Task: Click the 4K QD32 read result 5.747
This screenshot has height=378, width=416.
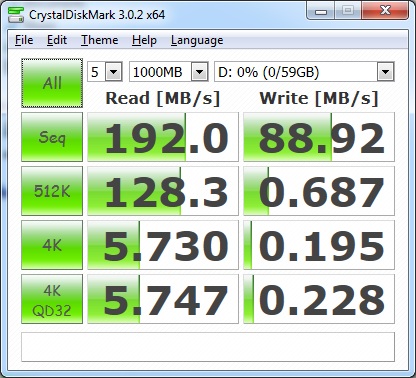Action: click(163, 299)
